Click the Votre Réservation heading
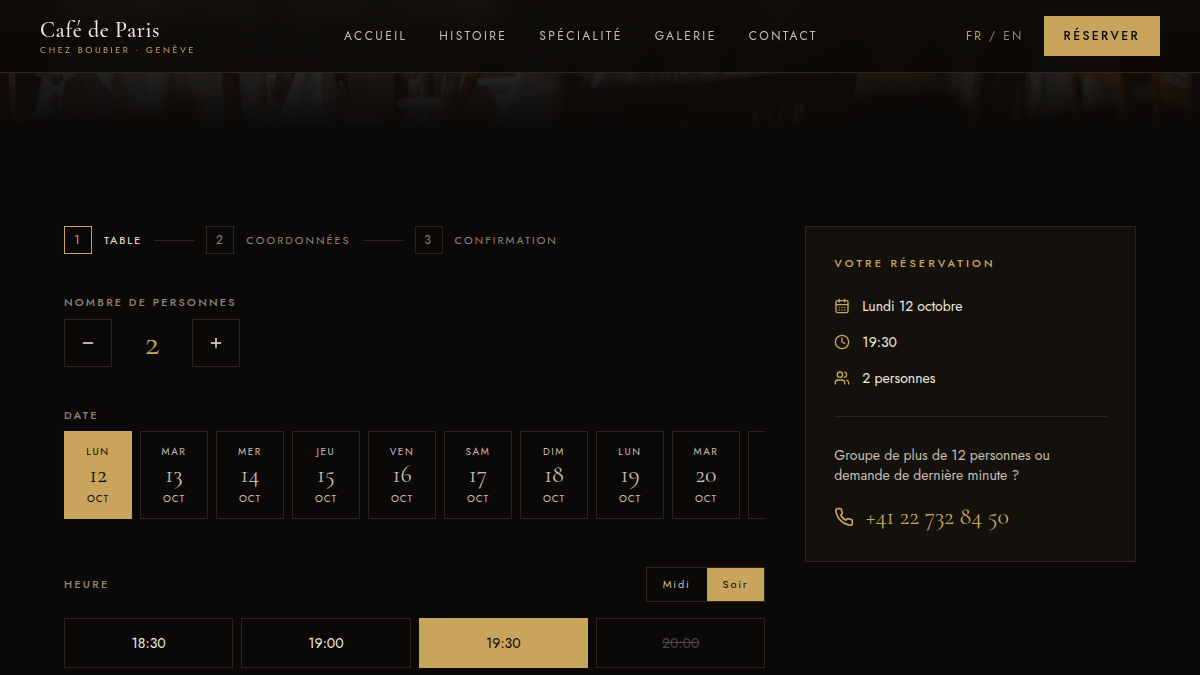The height and width of the screenshot is (675, 1200). pyautogui.click(x=914, y=264)
